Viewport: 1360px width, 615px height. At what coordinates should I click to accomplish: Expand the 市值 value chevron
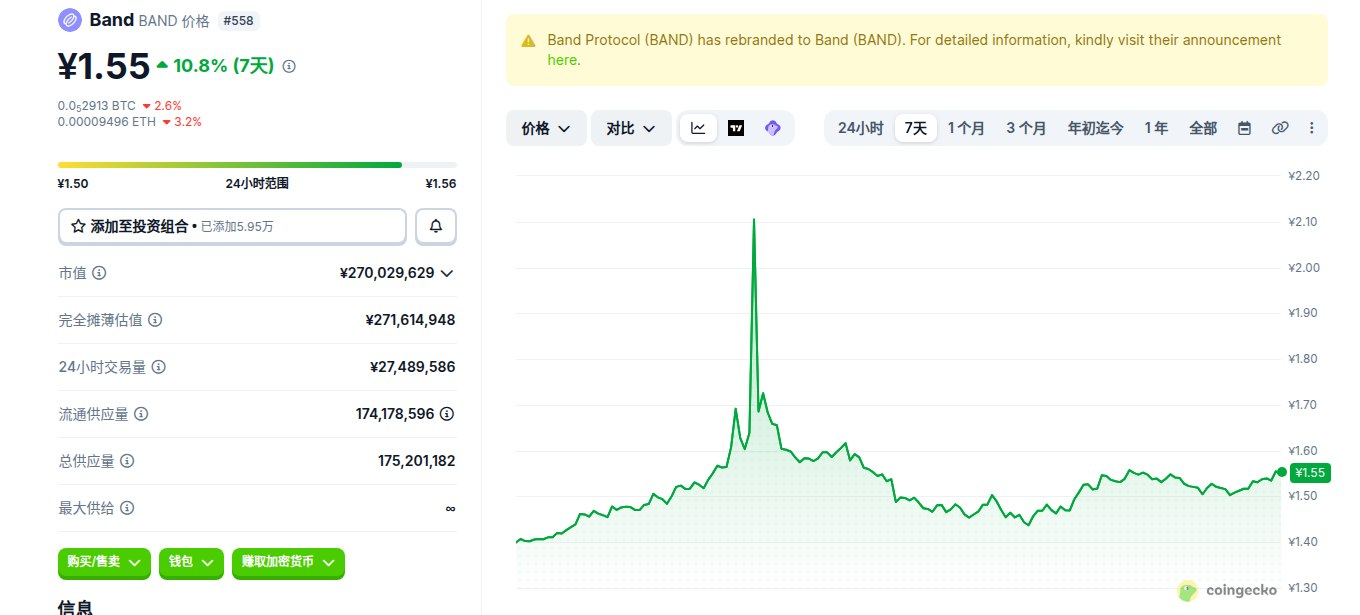pyautogui.click(x=447, y=273)
